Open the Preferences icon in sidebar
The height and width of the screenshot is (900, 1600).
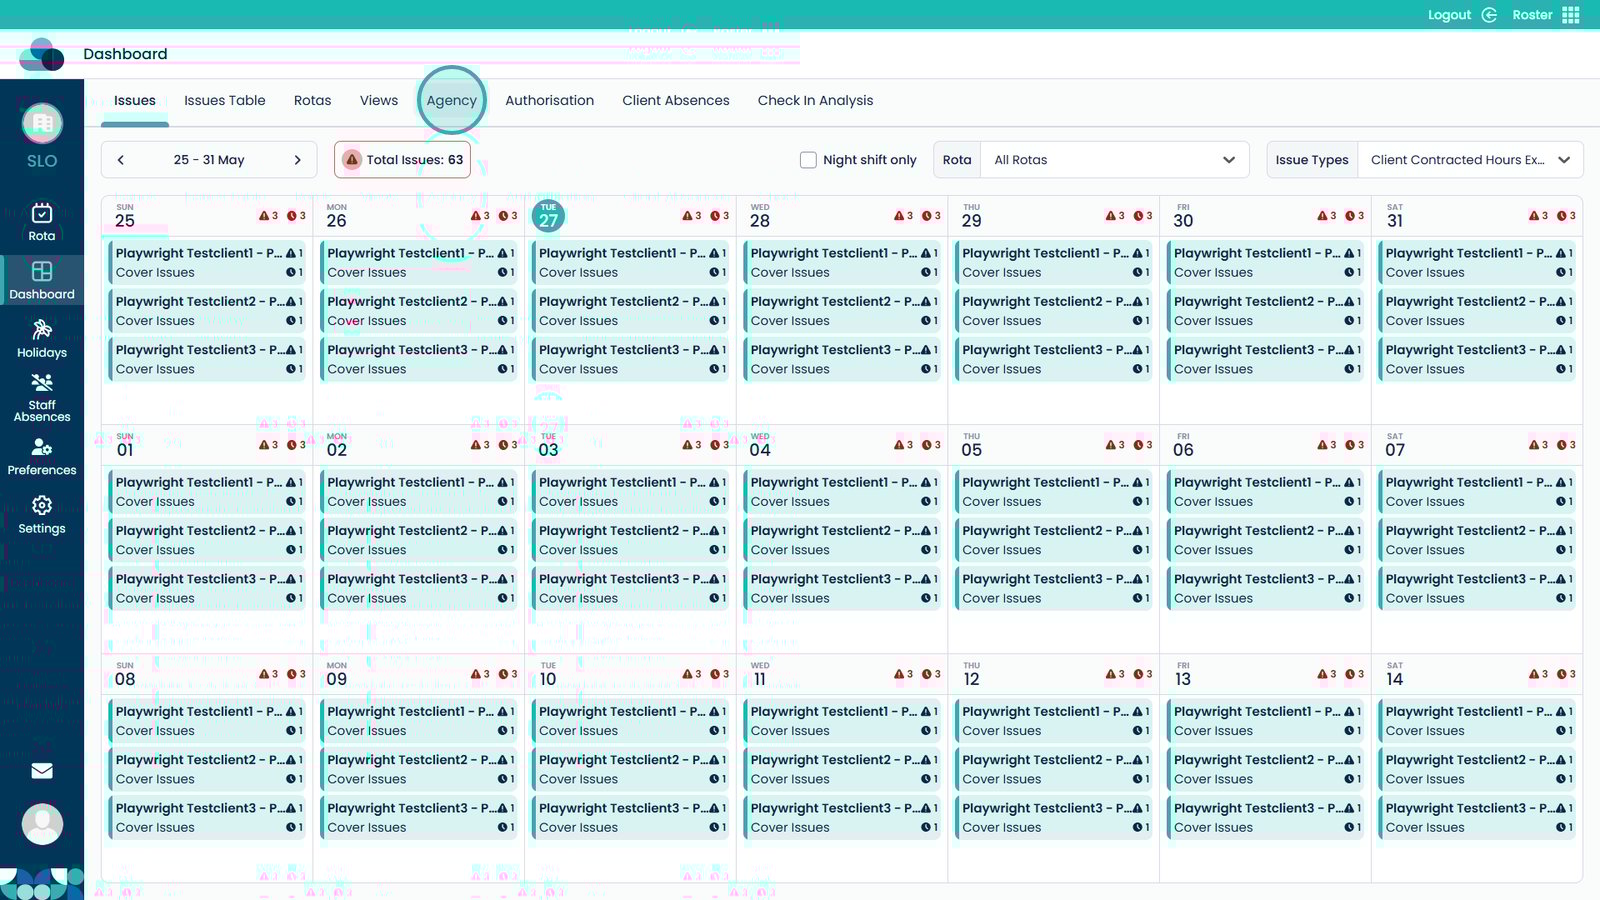pyautogui.click(x=42, y=447)
